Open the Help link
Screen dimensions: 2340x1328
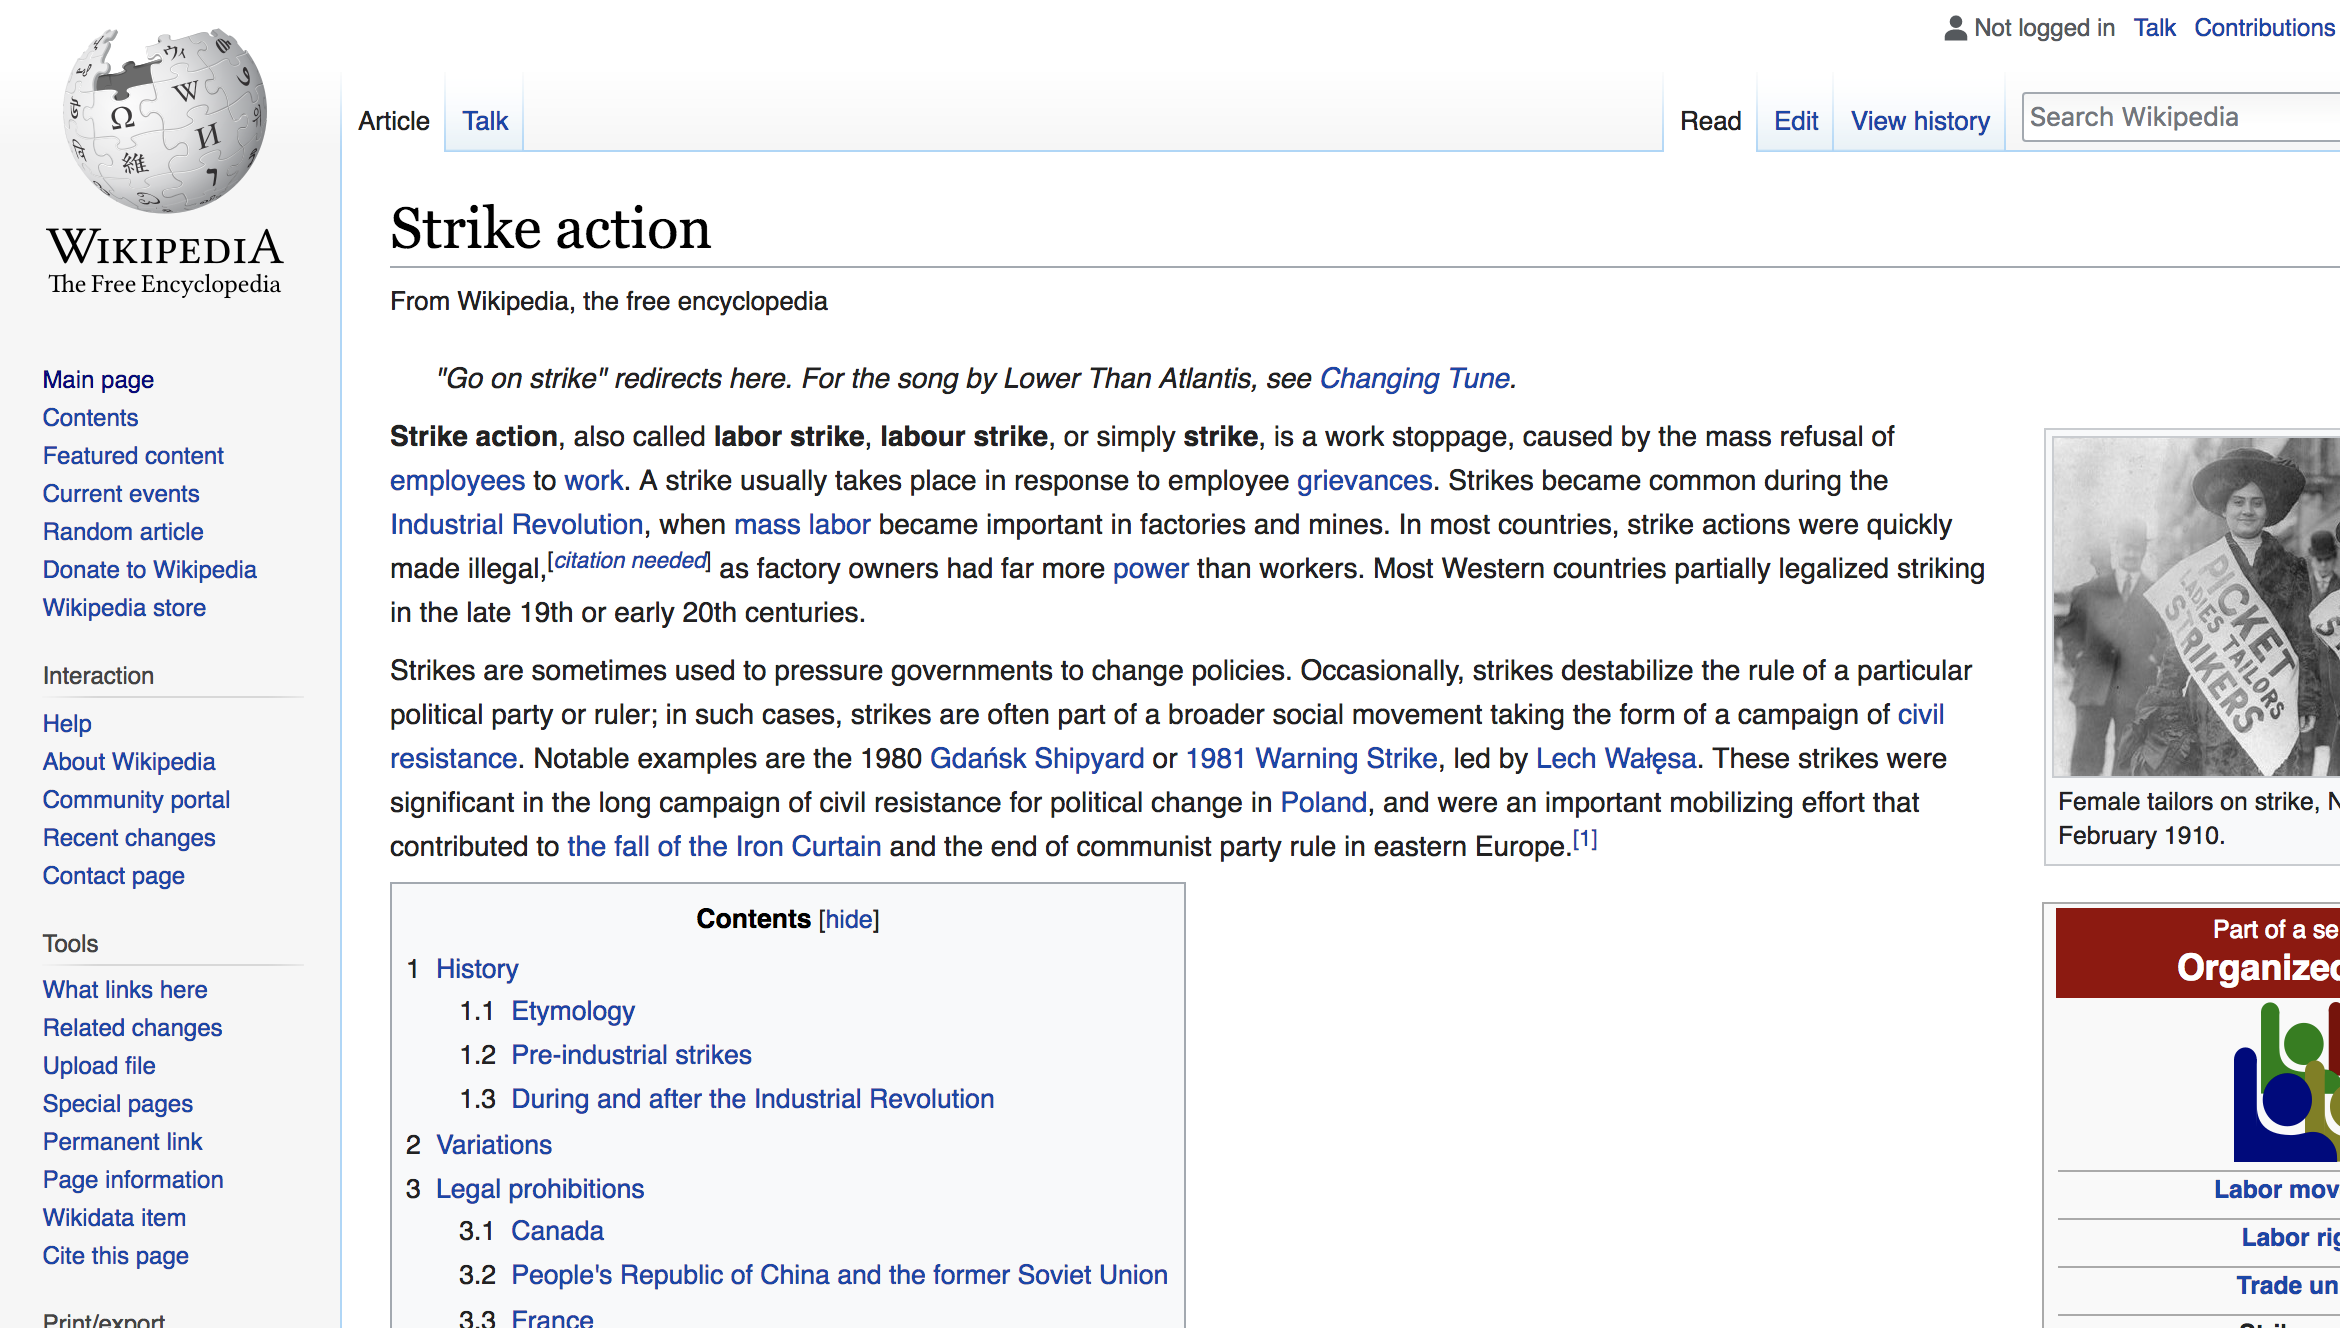(67, 724)
